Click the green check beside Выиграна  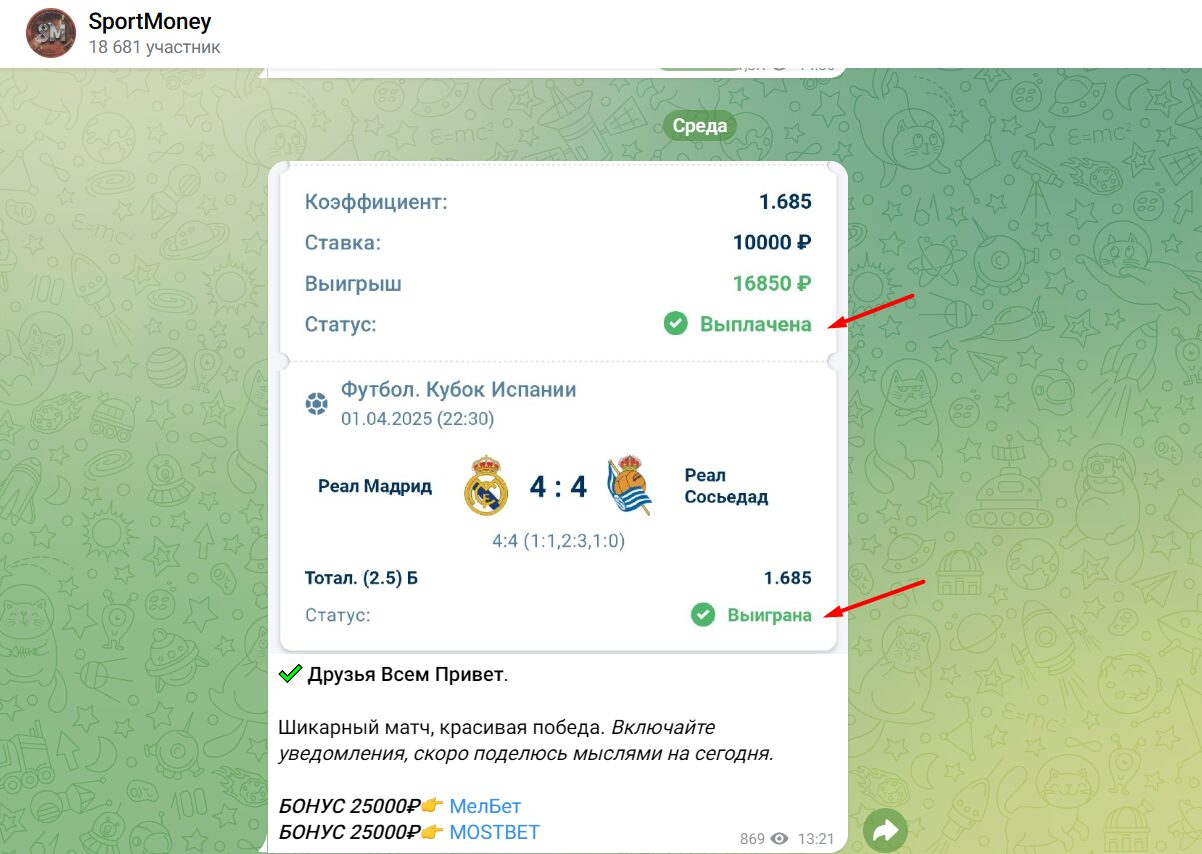pos(703,614)
